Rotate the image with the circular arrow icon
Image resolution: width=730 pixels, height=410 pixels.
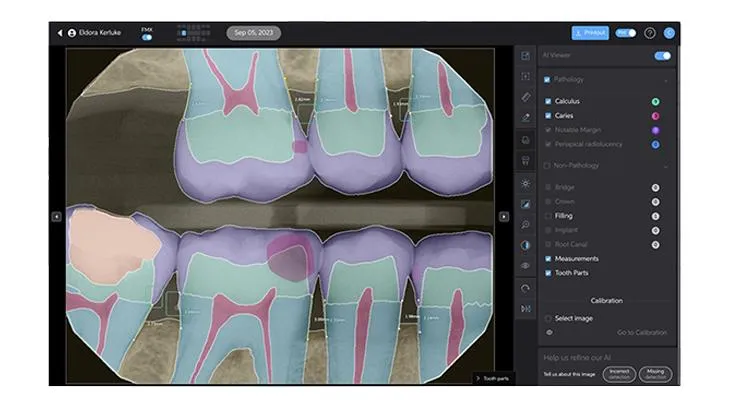[525, 288]
